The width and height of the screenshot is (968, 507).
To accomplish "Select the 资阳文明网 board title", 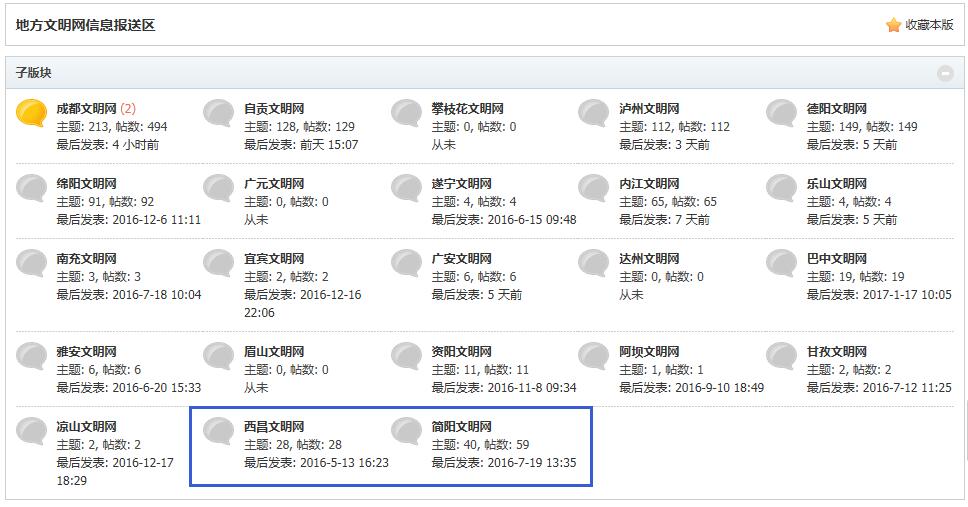I will pyautogui.click(x=462, y=351).
